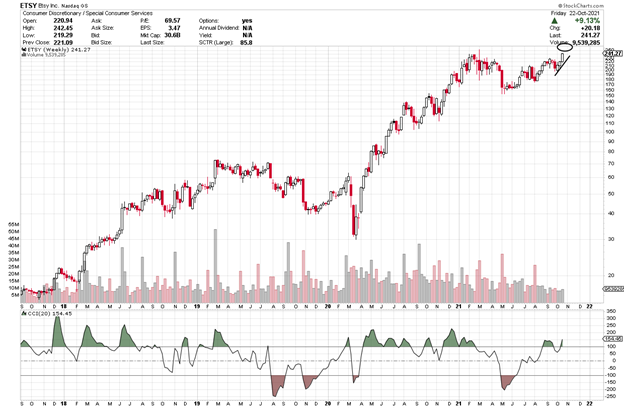Click the 'ETSY (Weekly) 241.27' chart legend
This screenshot has width=624, height=408.
point(58,50)
